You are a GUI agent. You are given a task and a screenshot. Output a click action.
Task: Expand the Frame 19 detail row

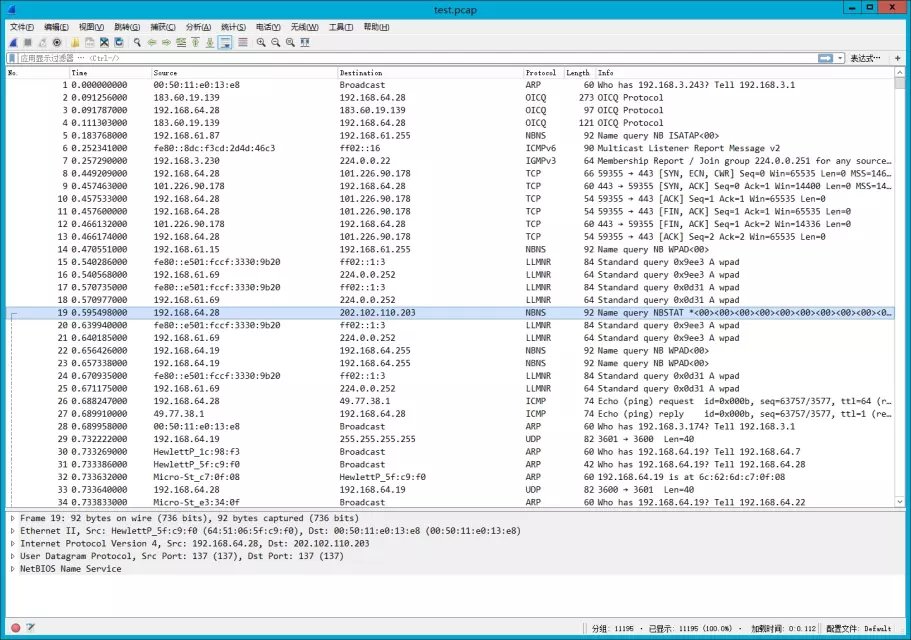(x=13, y=518)
